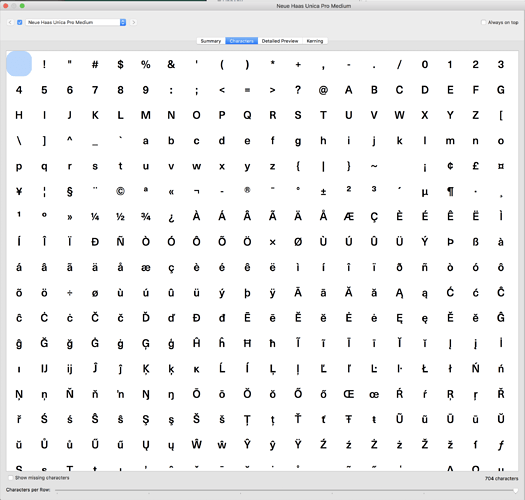Select the plain capital W glyph
Screen dimensions: 525x500
399,115
